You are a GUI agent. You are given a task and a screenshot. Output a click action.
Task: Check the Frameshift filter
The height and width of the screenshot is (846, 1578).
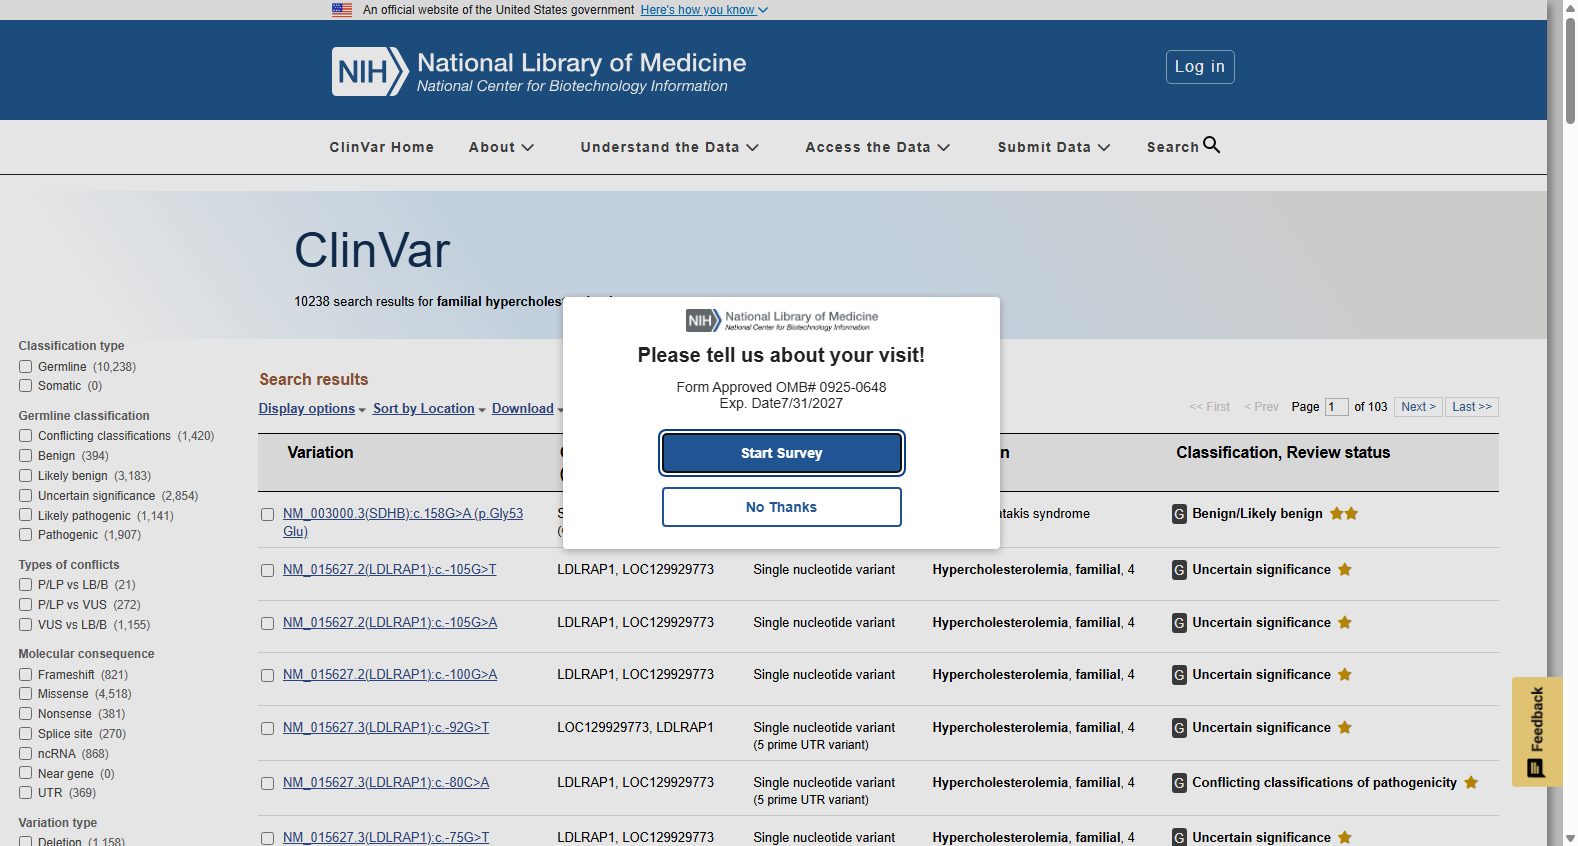coord(25,675)
